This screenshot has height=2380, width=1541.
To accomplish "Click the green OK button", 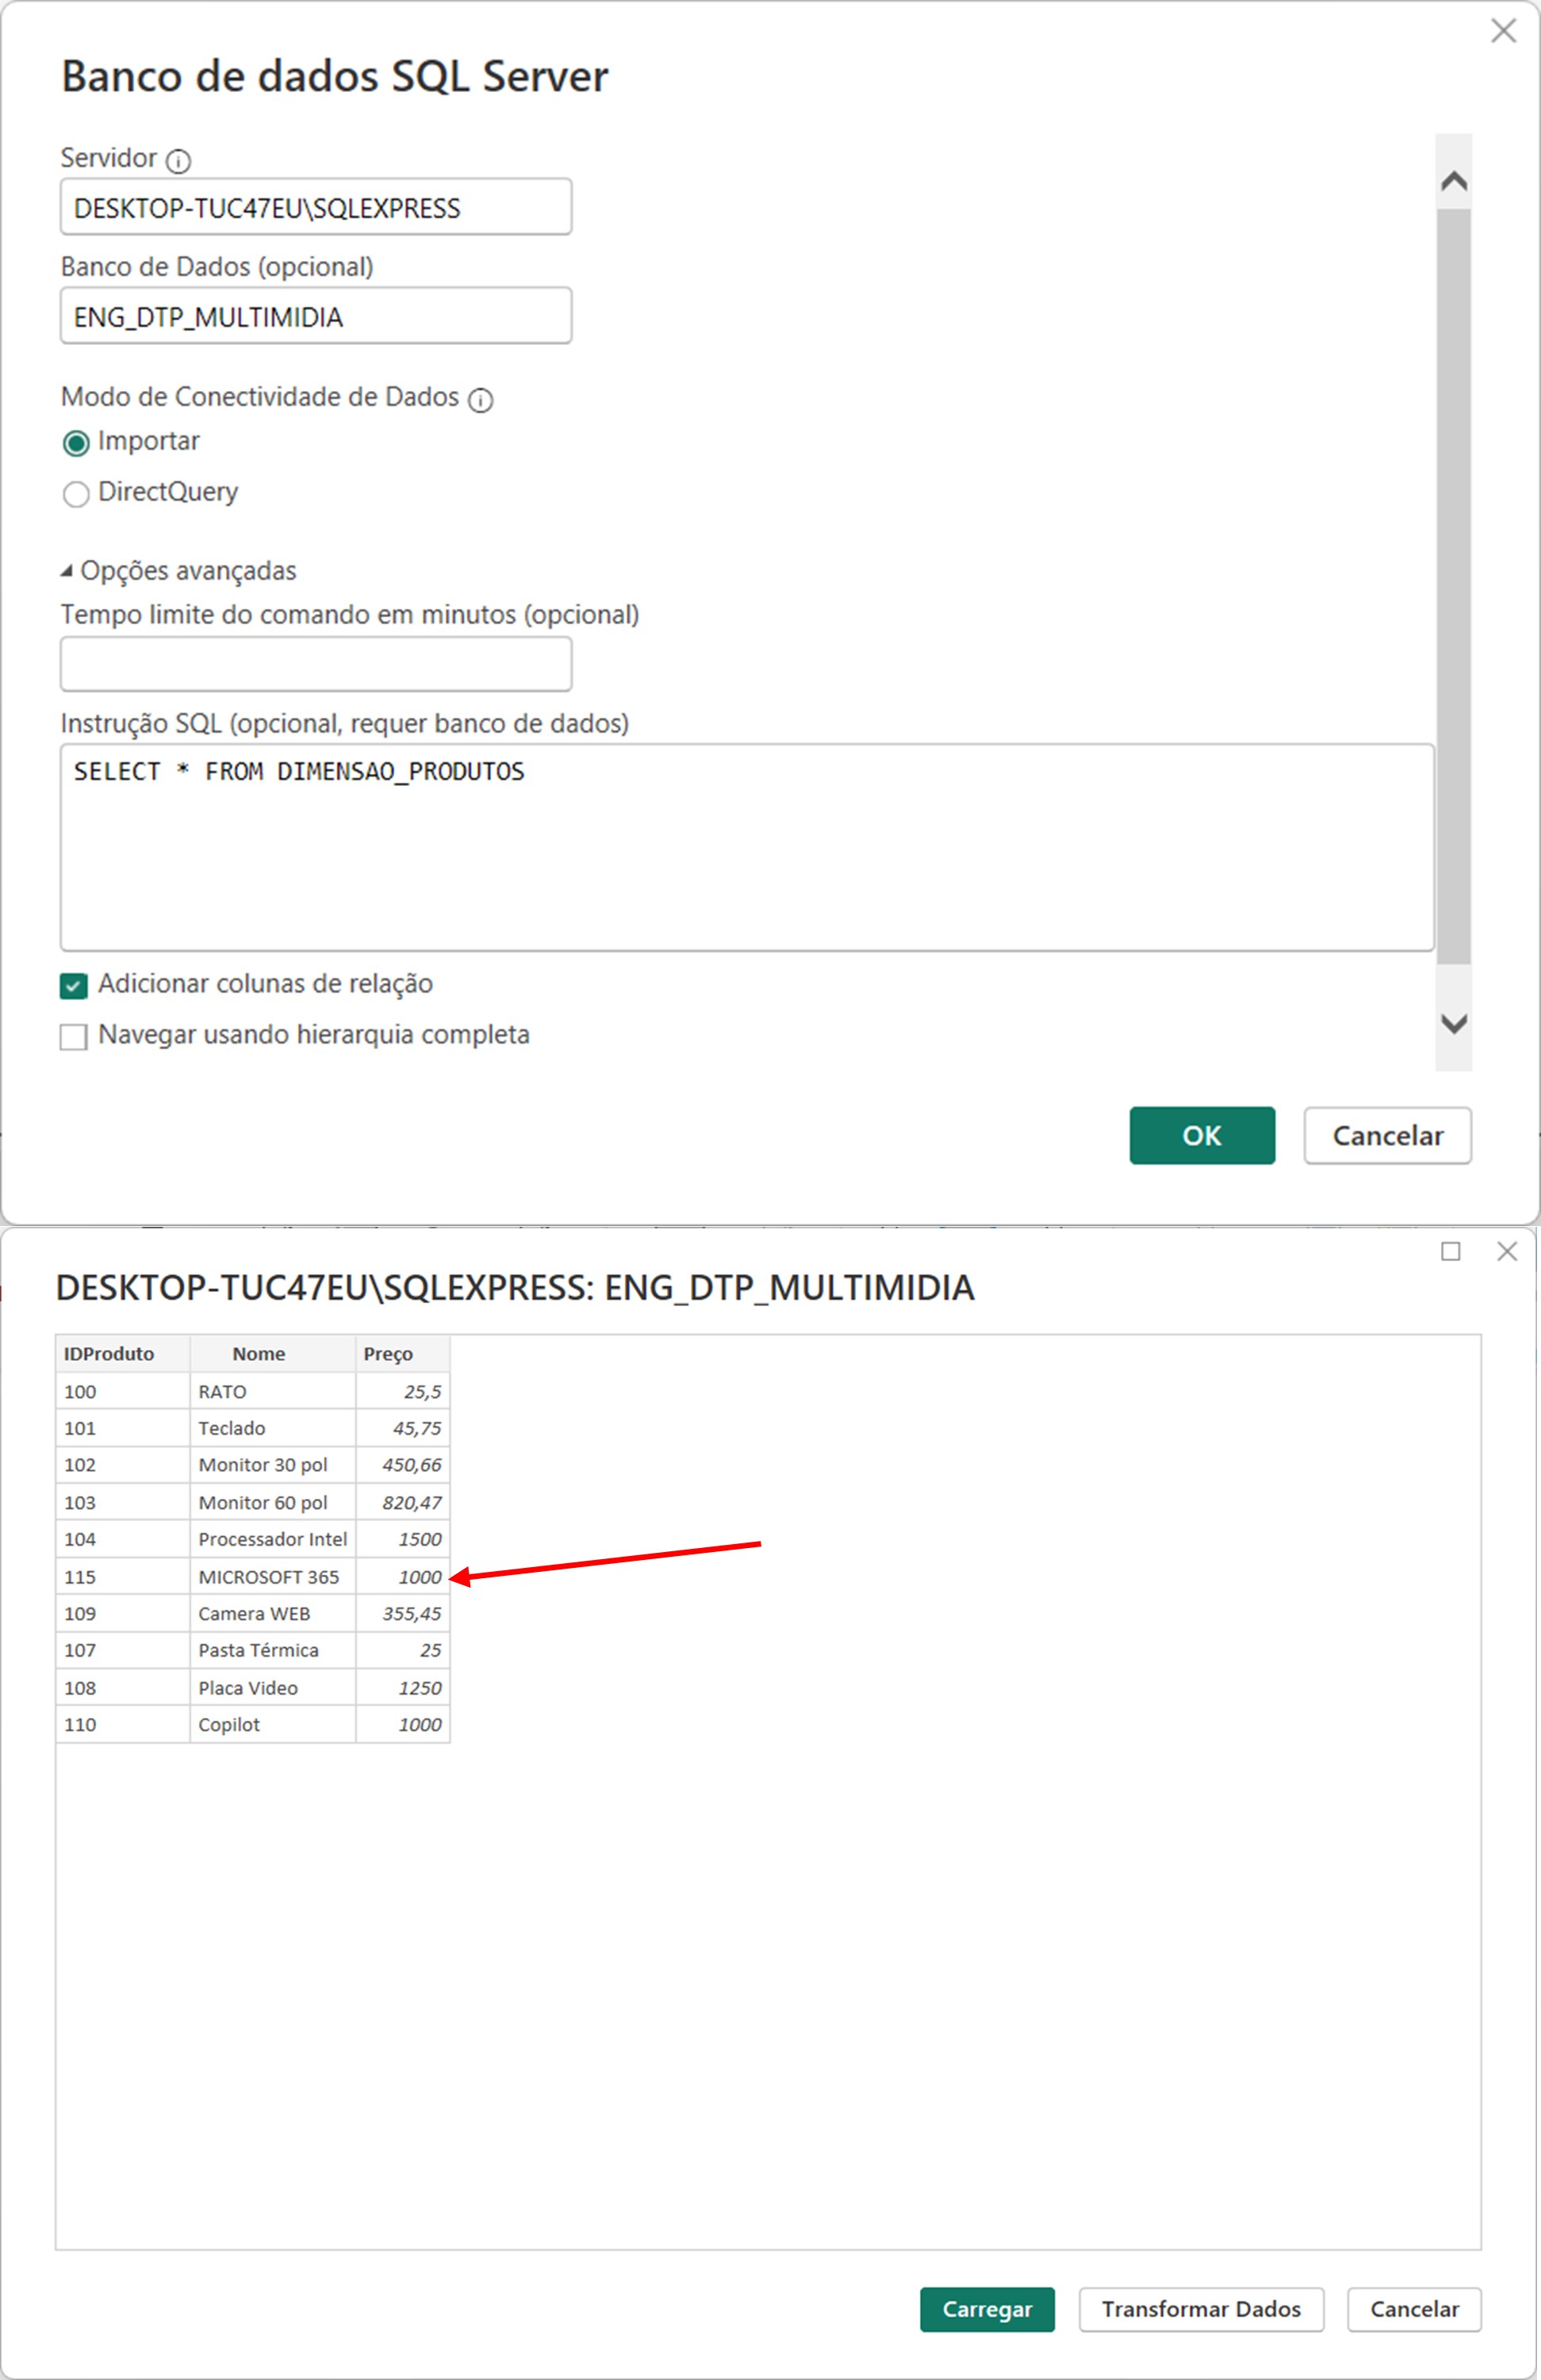I will coord(1202,1135).
